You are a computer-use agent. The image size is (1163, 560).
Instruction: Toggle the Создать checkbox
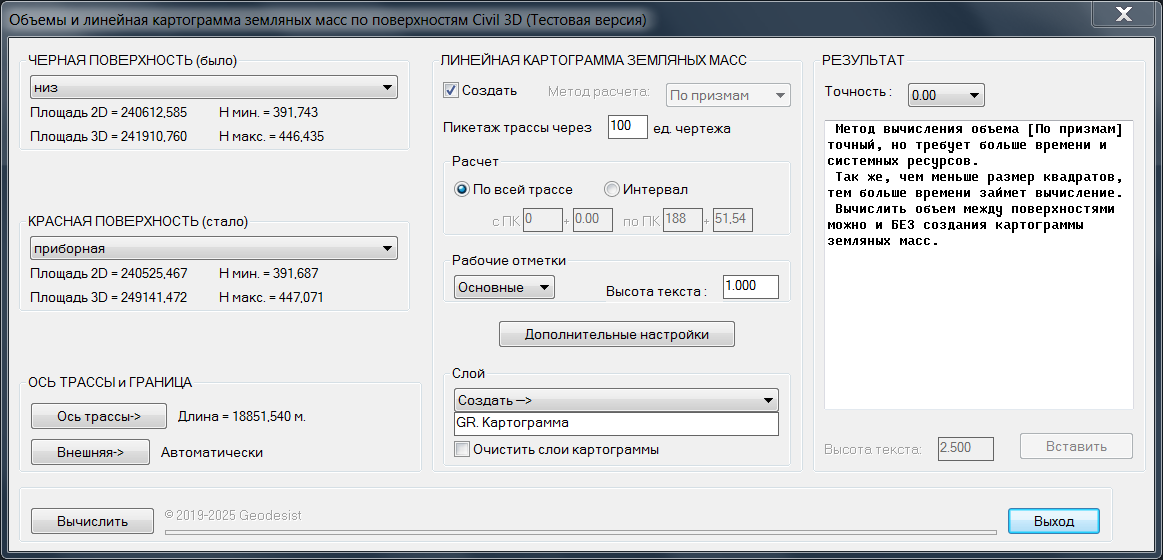451,91
